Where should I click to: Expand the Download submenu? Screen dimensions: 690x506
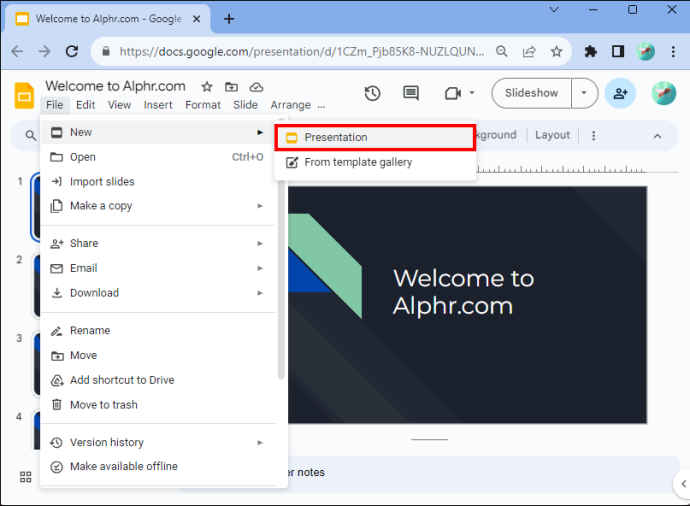point(158,293)
